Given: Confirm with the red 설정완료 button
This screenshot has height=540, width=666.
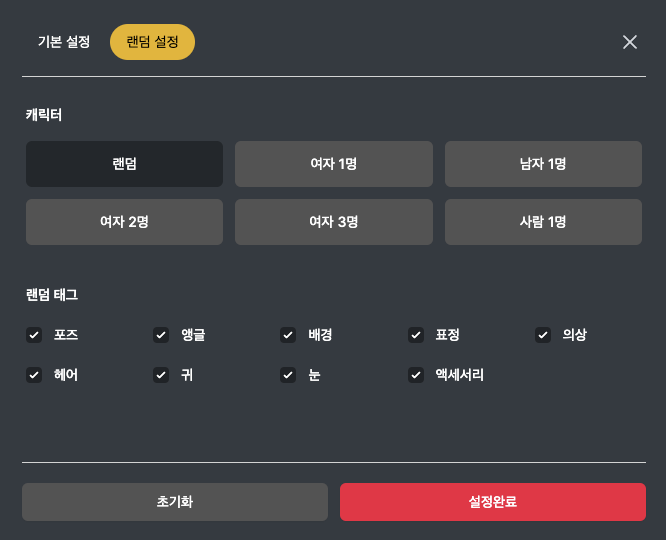Looking at the screenshot, I should click(493, 502).
